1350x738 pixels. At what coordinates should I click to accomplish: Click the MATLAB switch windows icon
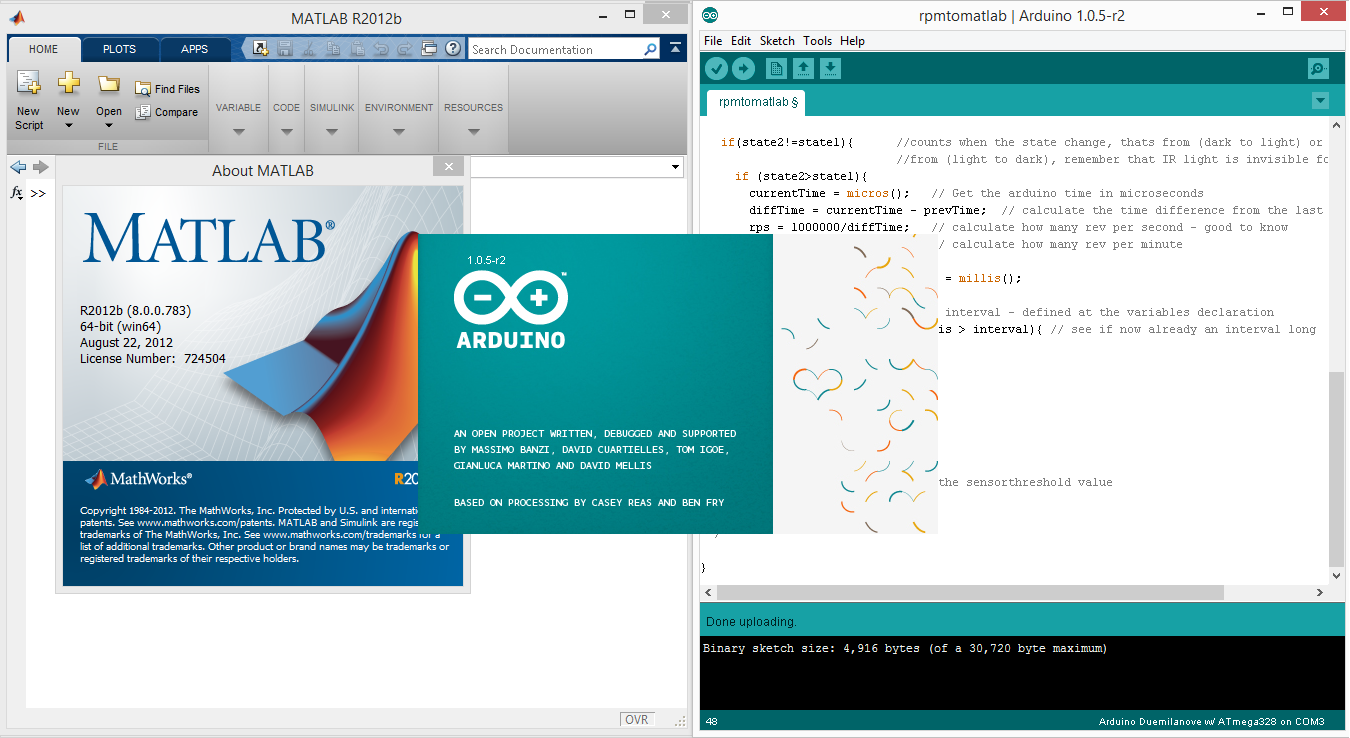[x=429, y=48]
